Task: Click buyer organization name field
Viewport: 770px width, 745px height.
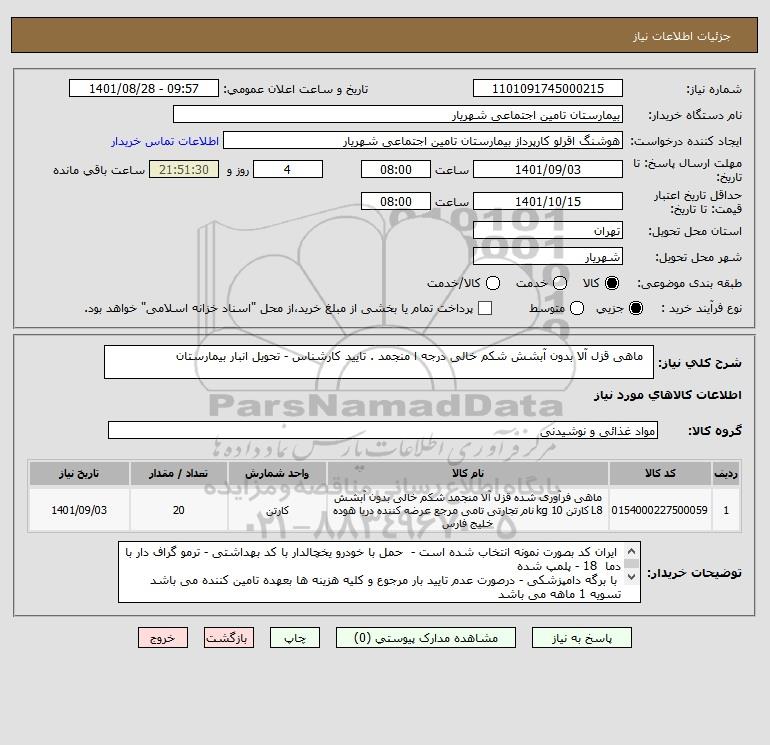Action: [398, 115]
